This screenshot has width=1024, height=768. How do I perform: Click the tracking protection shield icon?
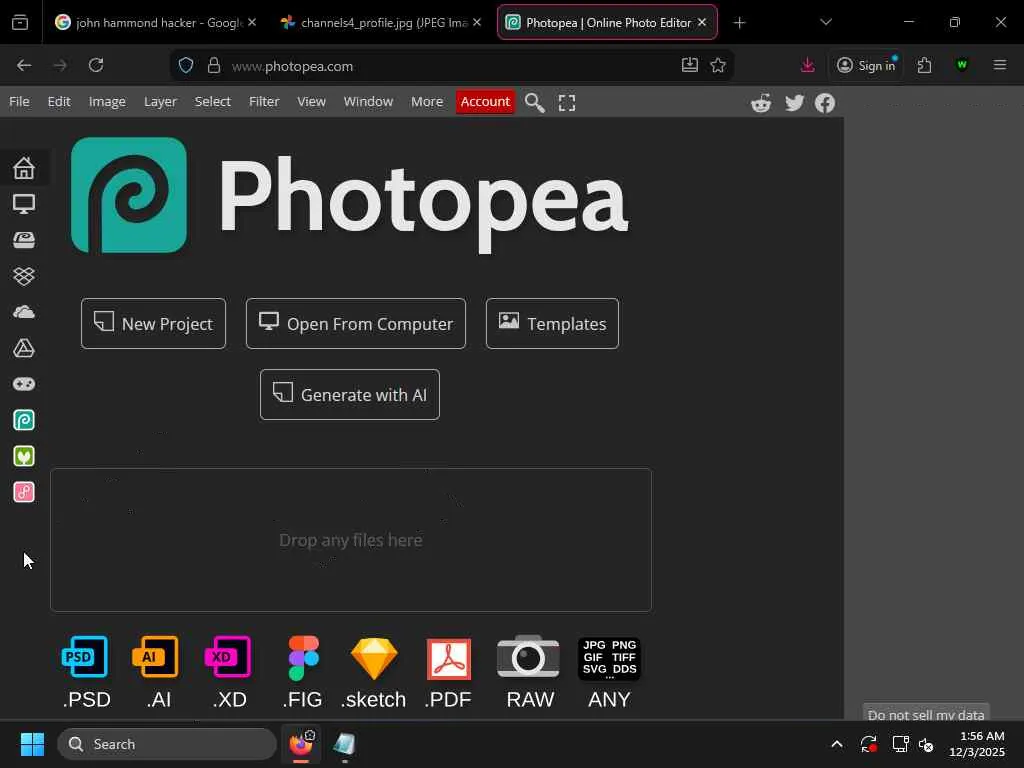pyautogui.click(x=186, y=65)
